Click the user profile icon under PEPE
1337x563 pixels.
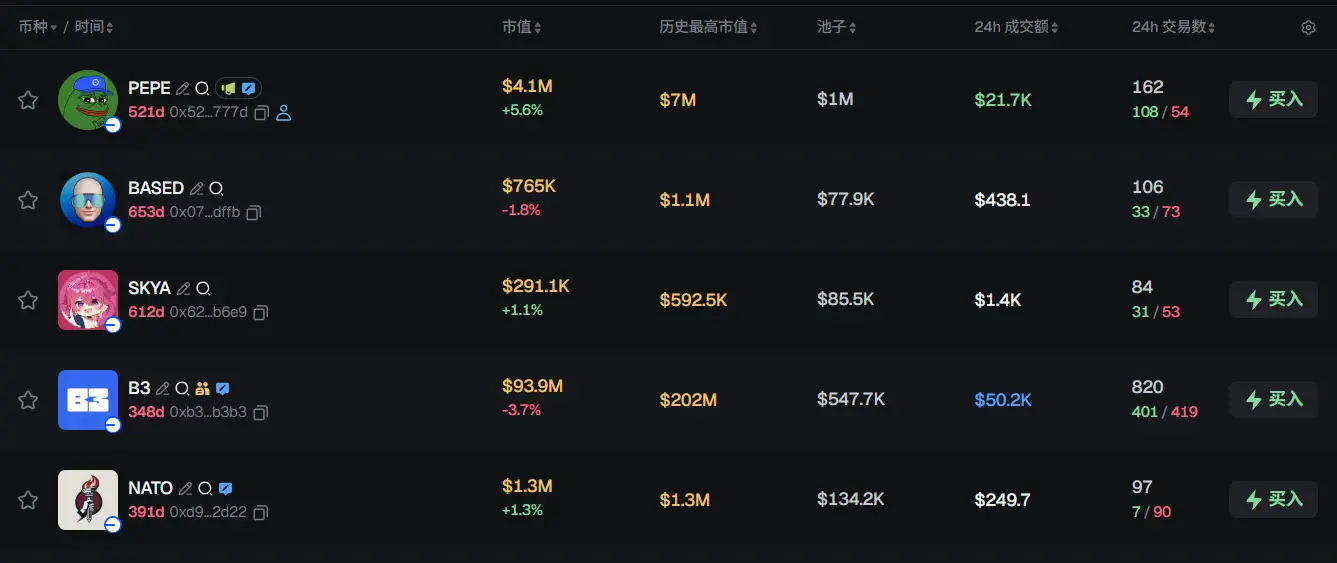coord(283,113)
